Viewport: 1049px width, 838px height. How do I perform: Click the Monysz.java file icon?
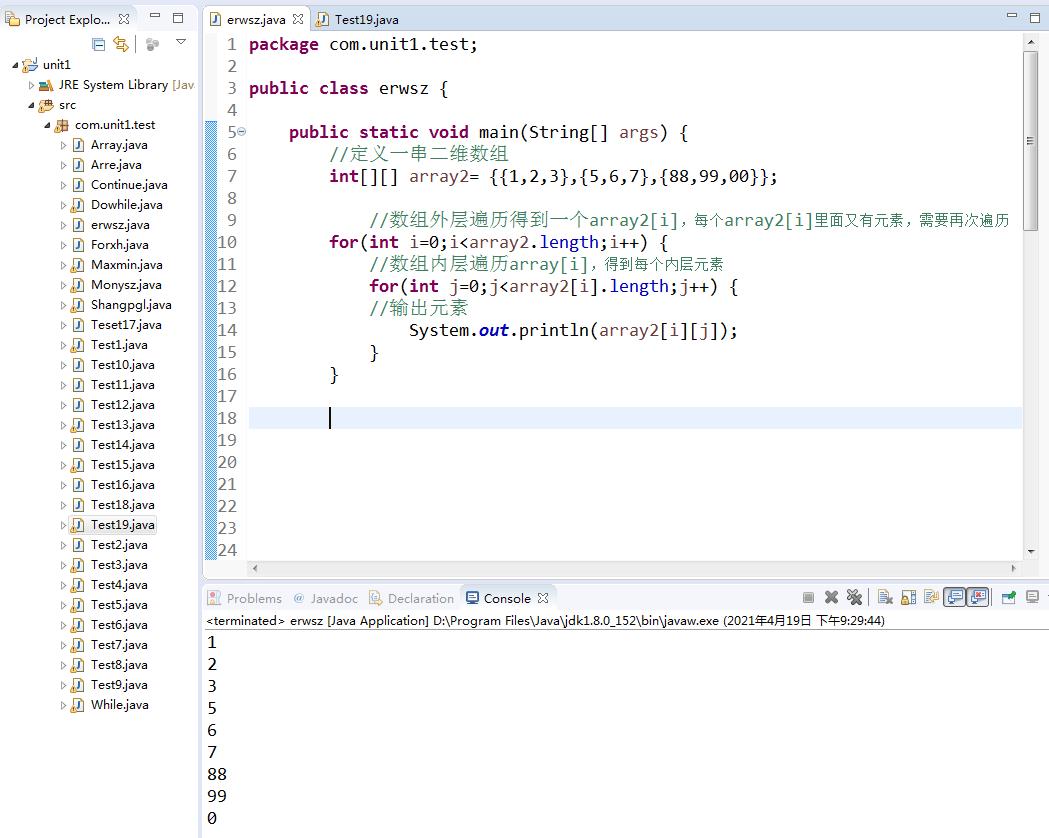tap(78, 285)
